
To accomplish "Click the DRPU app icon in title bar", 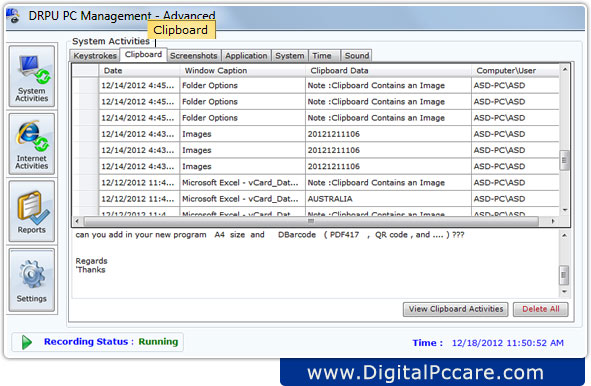I will point(13,16).
